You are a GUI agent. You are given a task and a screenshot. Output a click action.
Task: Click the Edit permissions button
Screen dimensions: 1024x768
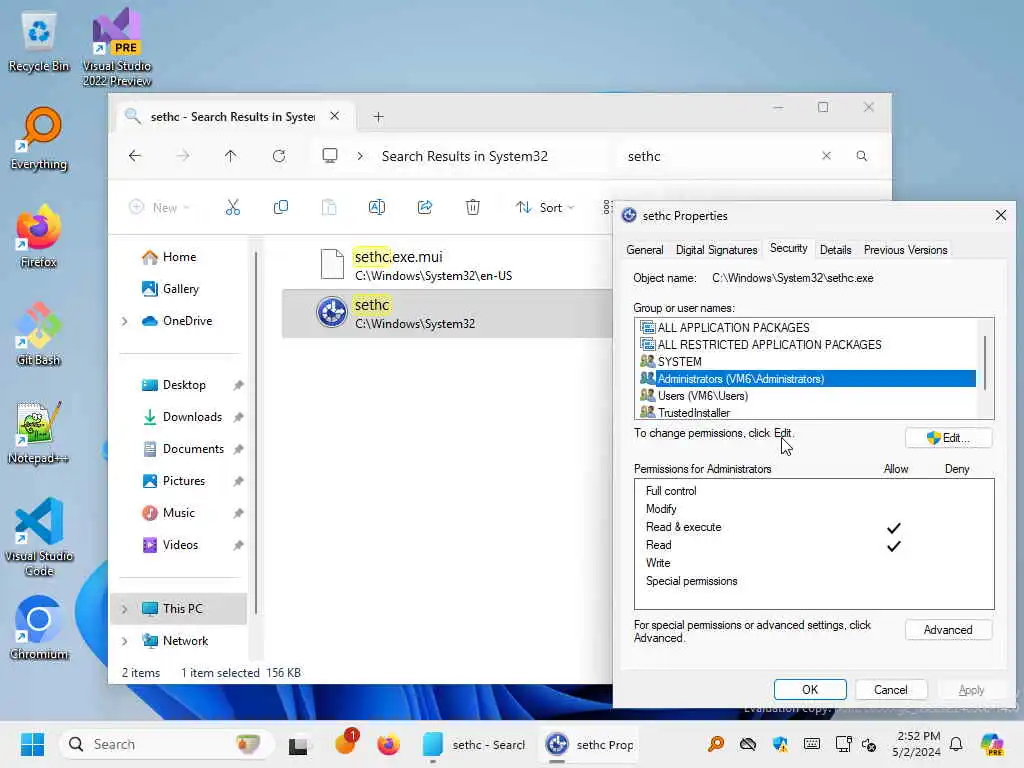[x=948, y=438]
